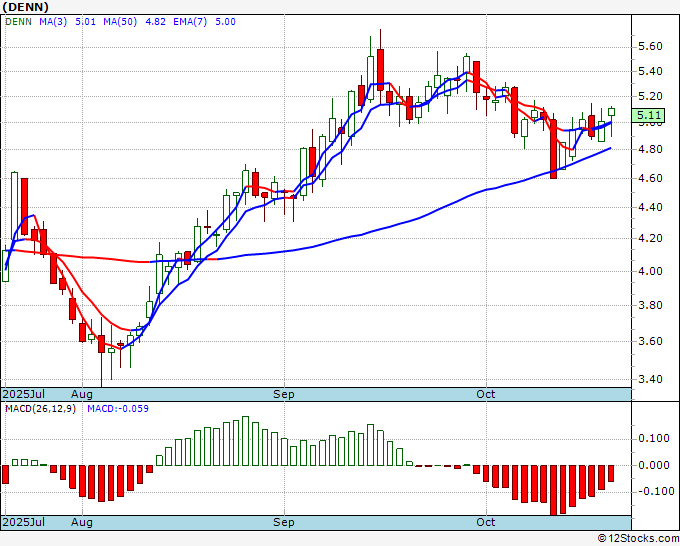Click the 0.100 MACD axis label
The height and width of the screenshot is (546, 680).
coord(654,438)
